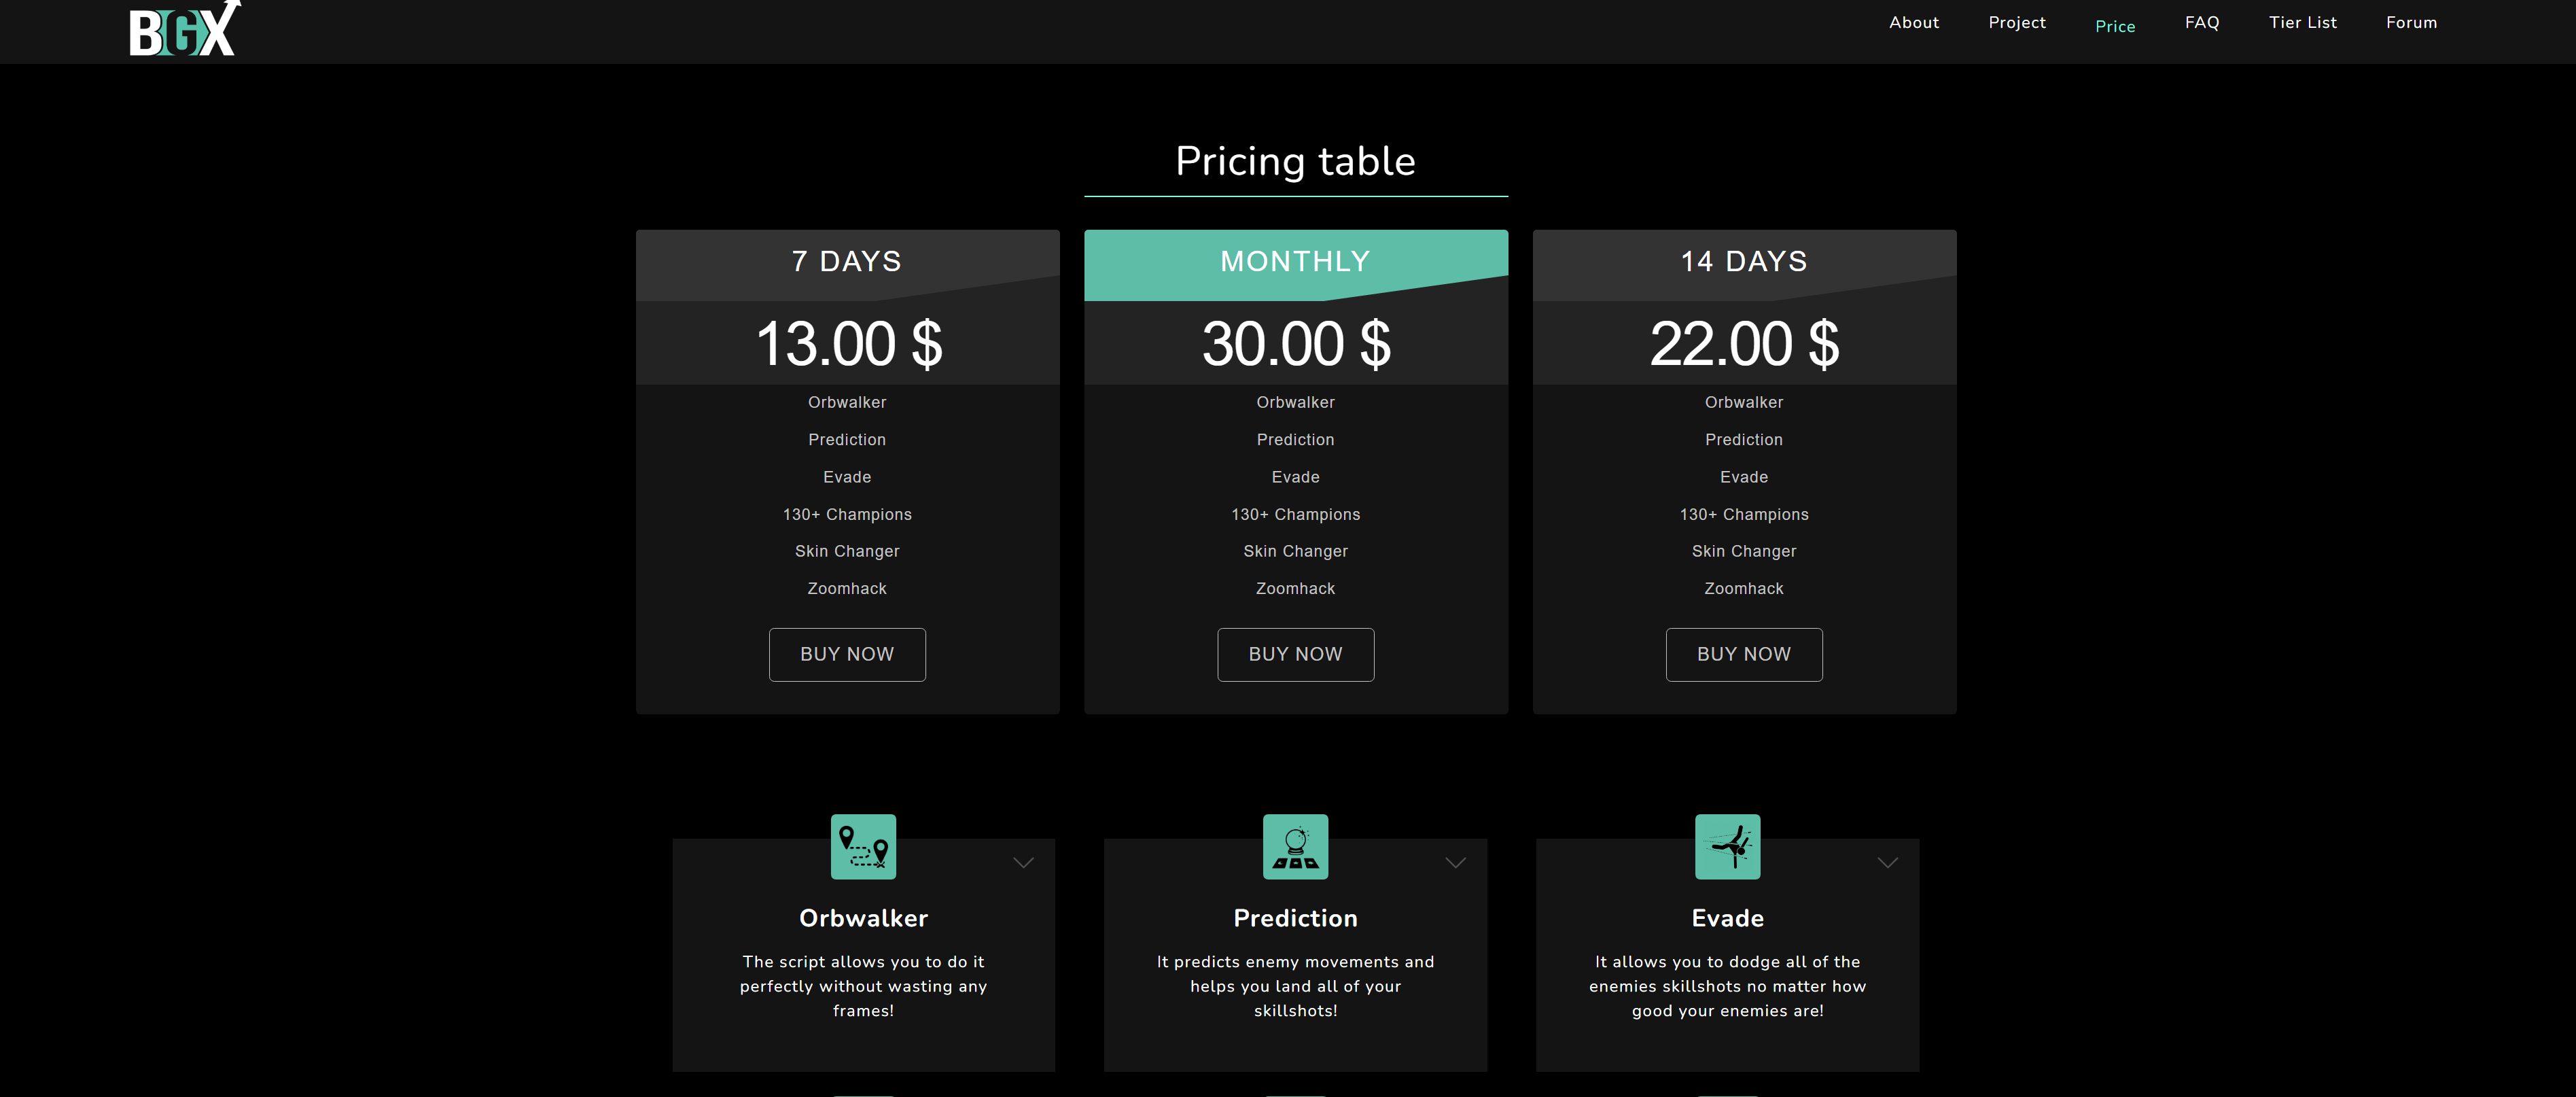The height and width of the screenshot is (1097, 2576).
Task: Open the About menu item
Action: (1913, 23)
